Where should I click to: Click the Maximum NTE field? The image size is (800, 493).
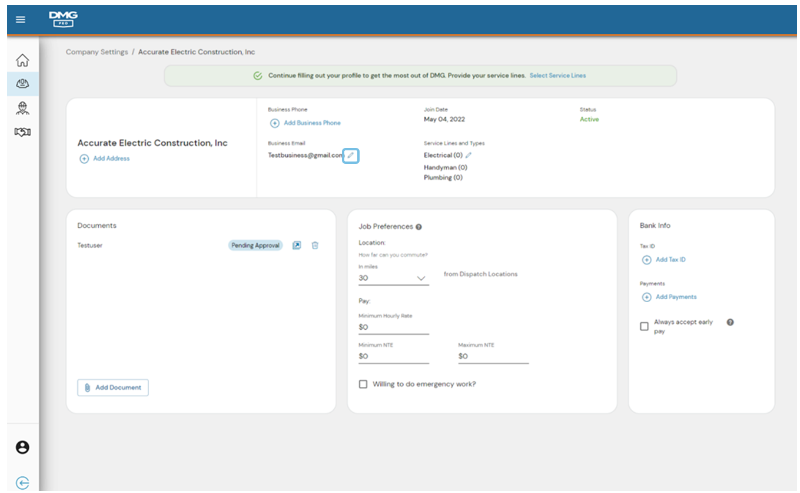(x=493, y=356)
